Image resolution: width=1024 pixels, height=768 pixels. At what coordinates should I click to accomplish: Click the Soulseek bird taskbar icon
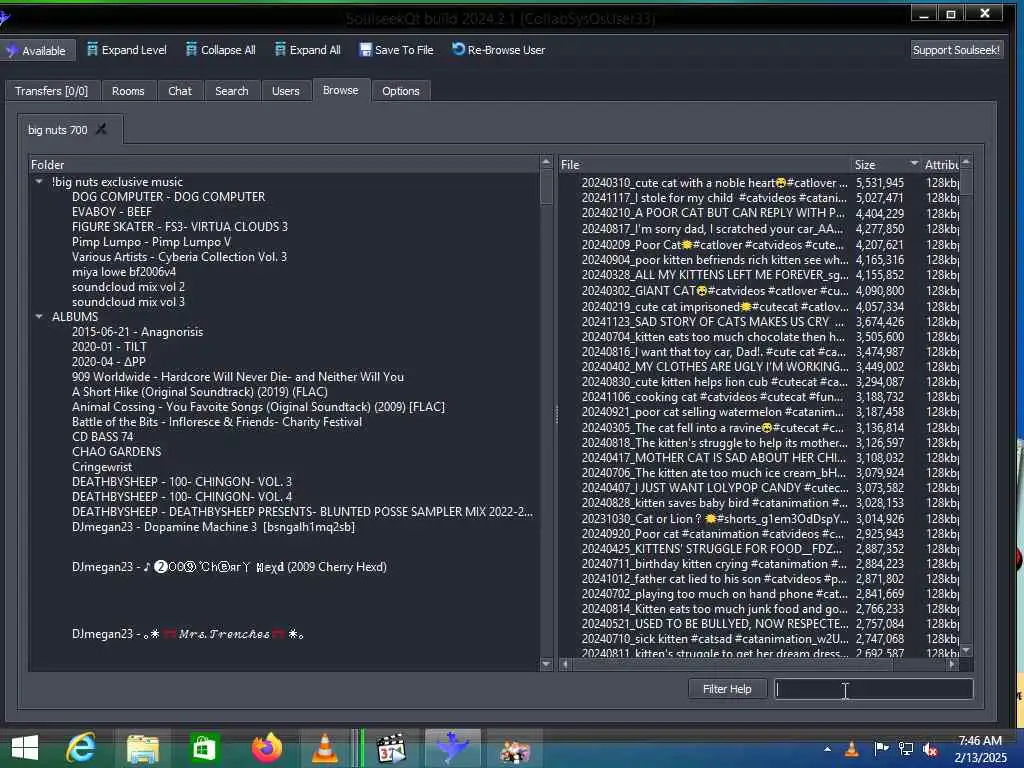pos(453,748)
